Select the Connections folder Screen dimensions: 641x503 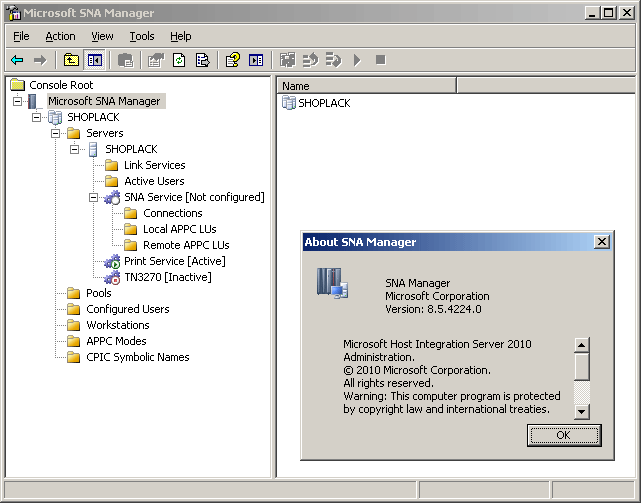click(173, 213)
